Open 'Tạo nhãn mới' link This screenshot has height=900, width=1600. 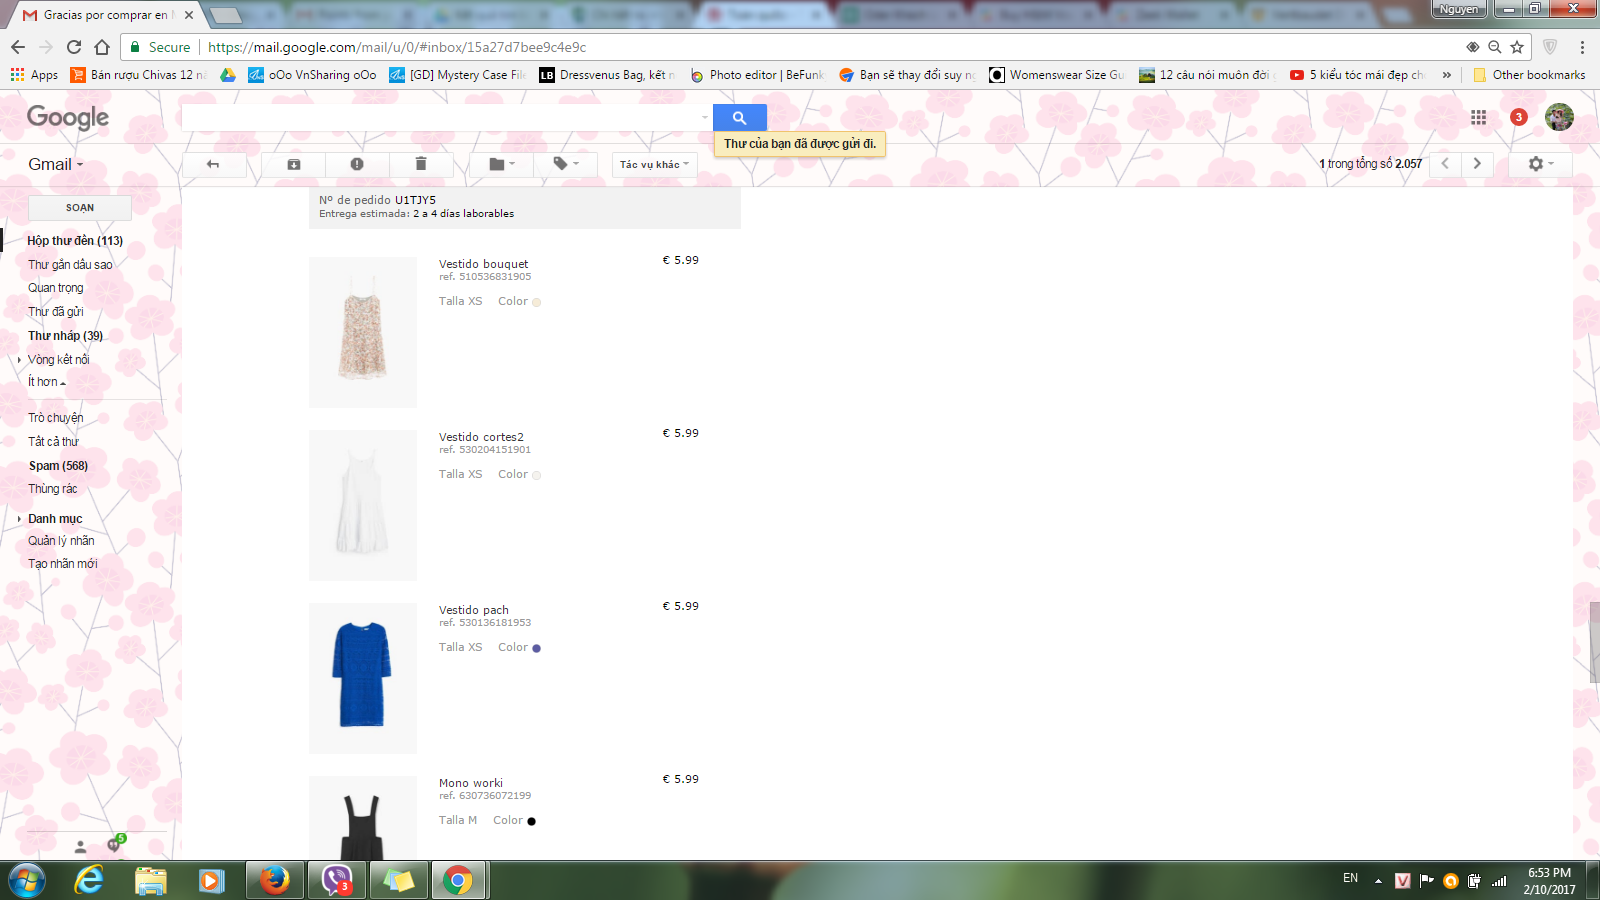click(62, 564)
